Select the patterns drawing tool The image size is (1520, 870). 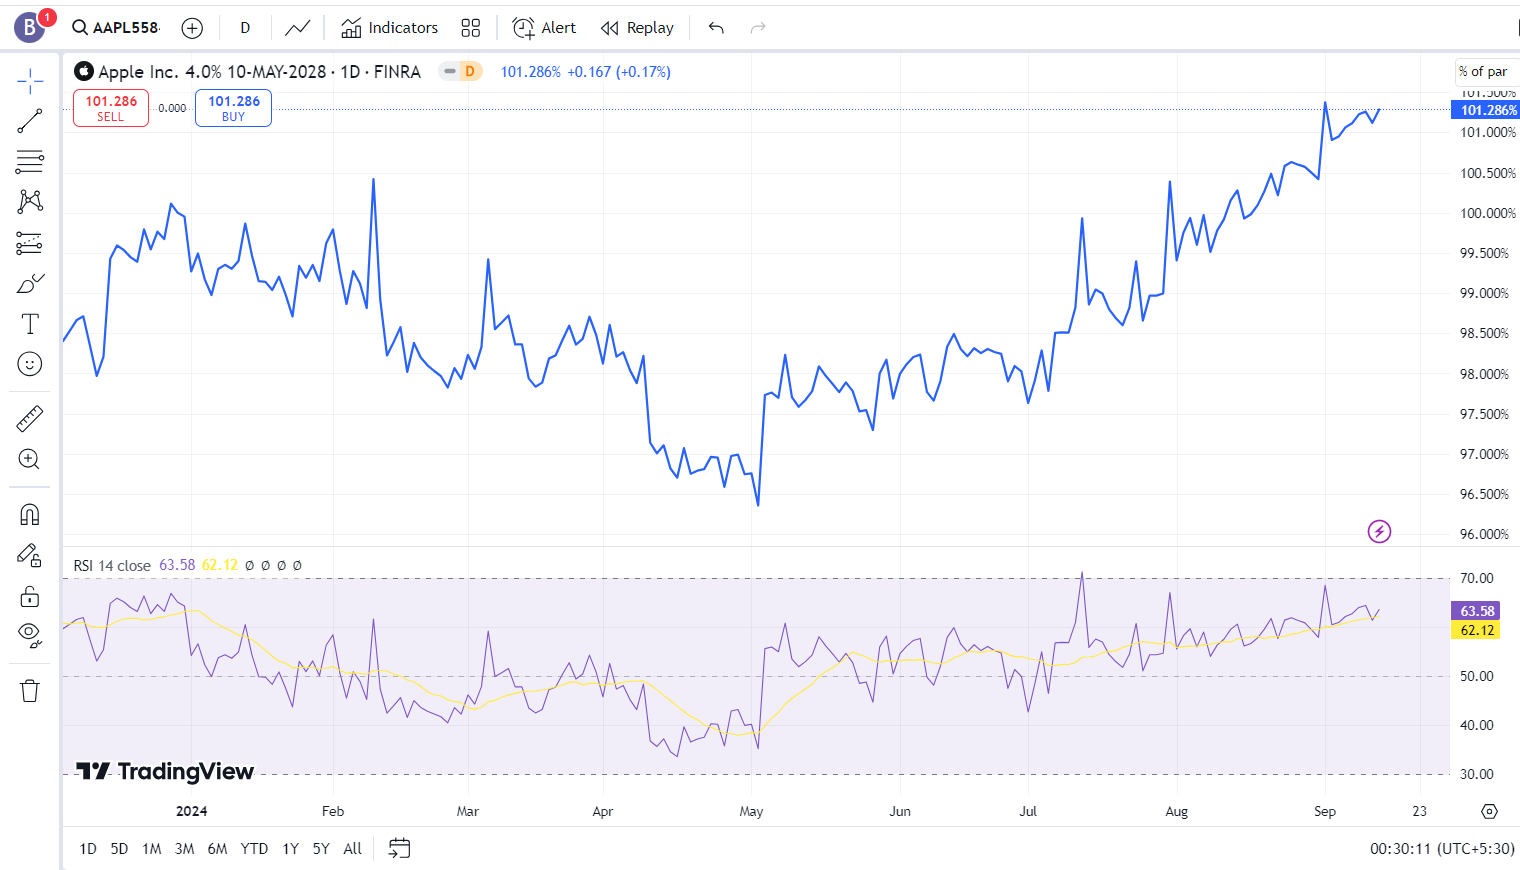point(30,202)
